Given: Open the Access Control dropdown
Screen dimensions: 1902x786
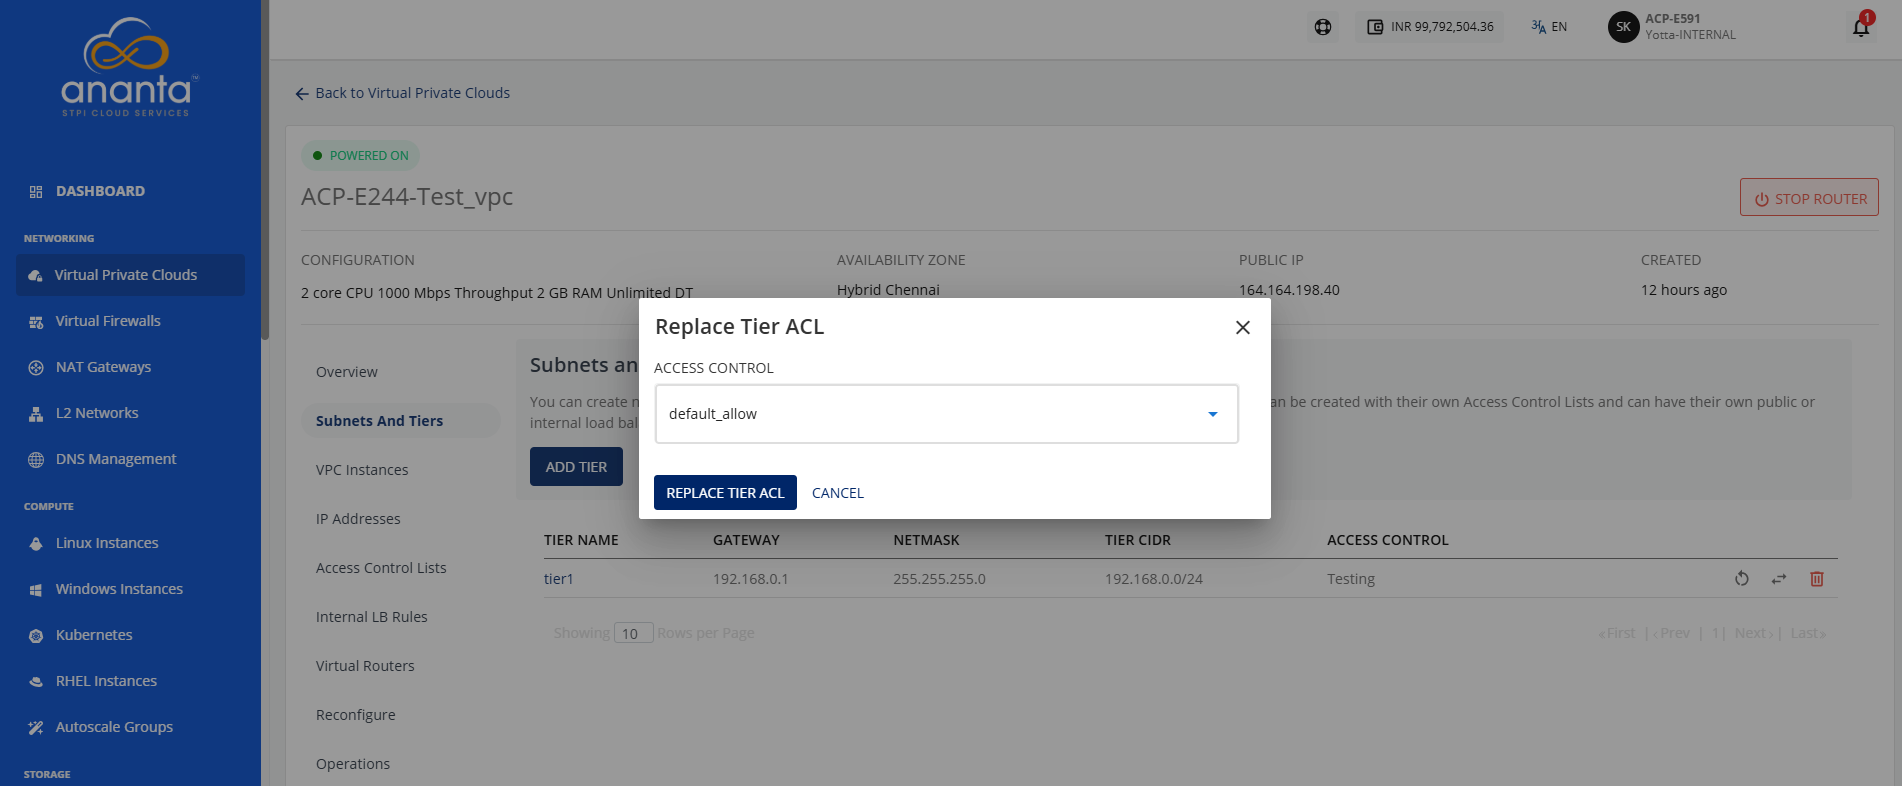Looking at the screenshot, I should click(x=946, y=414).
